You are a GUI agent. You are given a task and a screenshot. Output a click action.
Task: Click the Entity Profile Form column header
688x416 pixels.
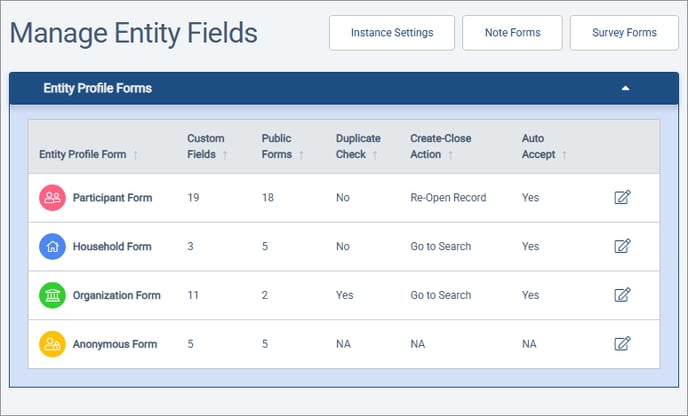82,154
